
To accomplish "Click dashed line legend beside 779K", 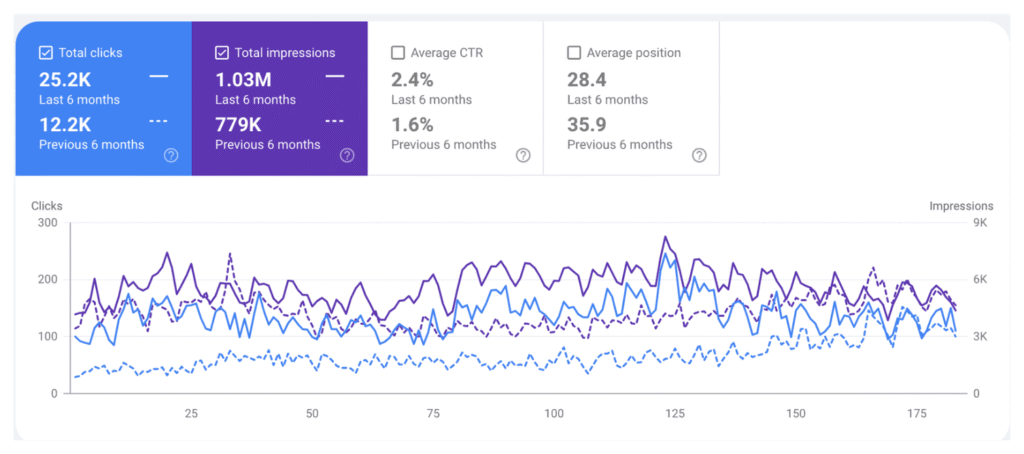I will (x=335, y=122).
